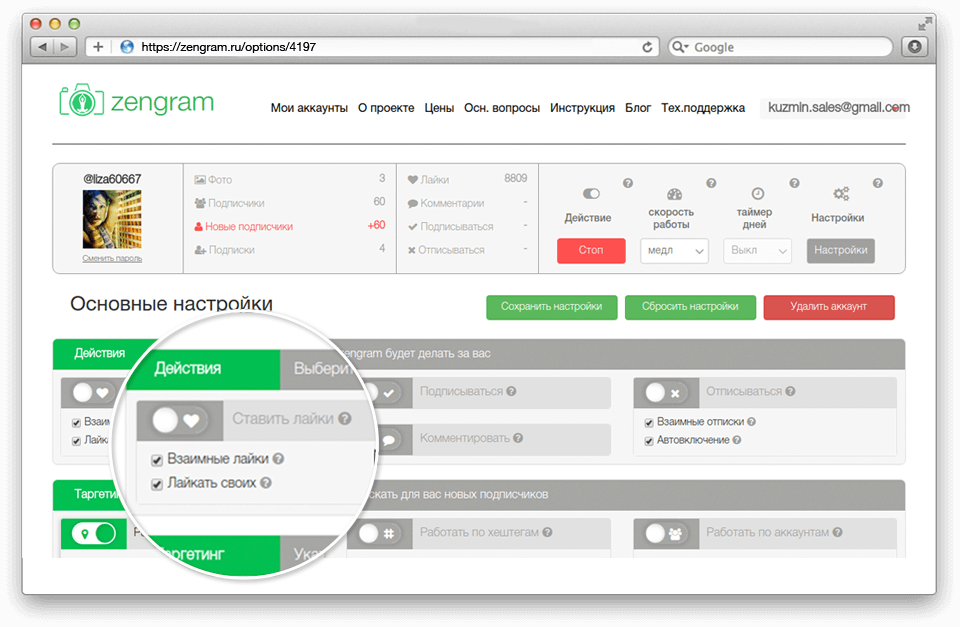Open Осн. вопросы page
The height and width of the screenshot is (627, 960).
pos(501,108)
